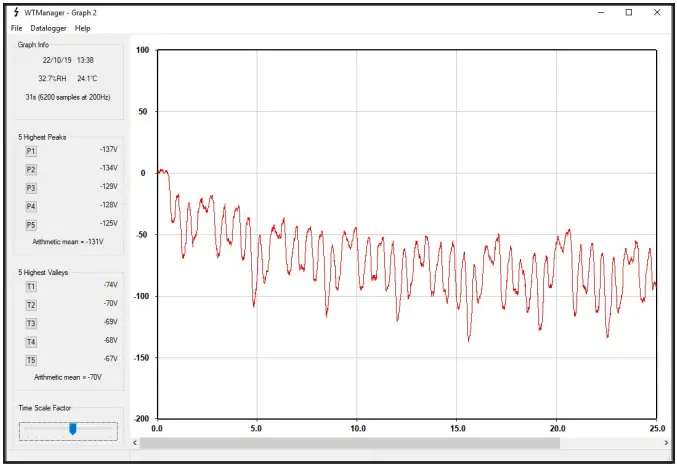Click the -70V value for valley T2
This screenshot has height=466, width=677.
click(111, 304)
